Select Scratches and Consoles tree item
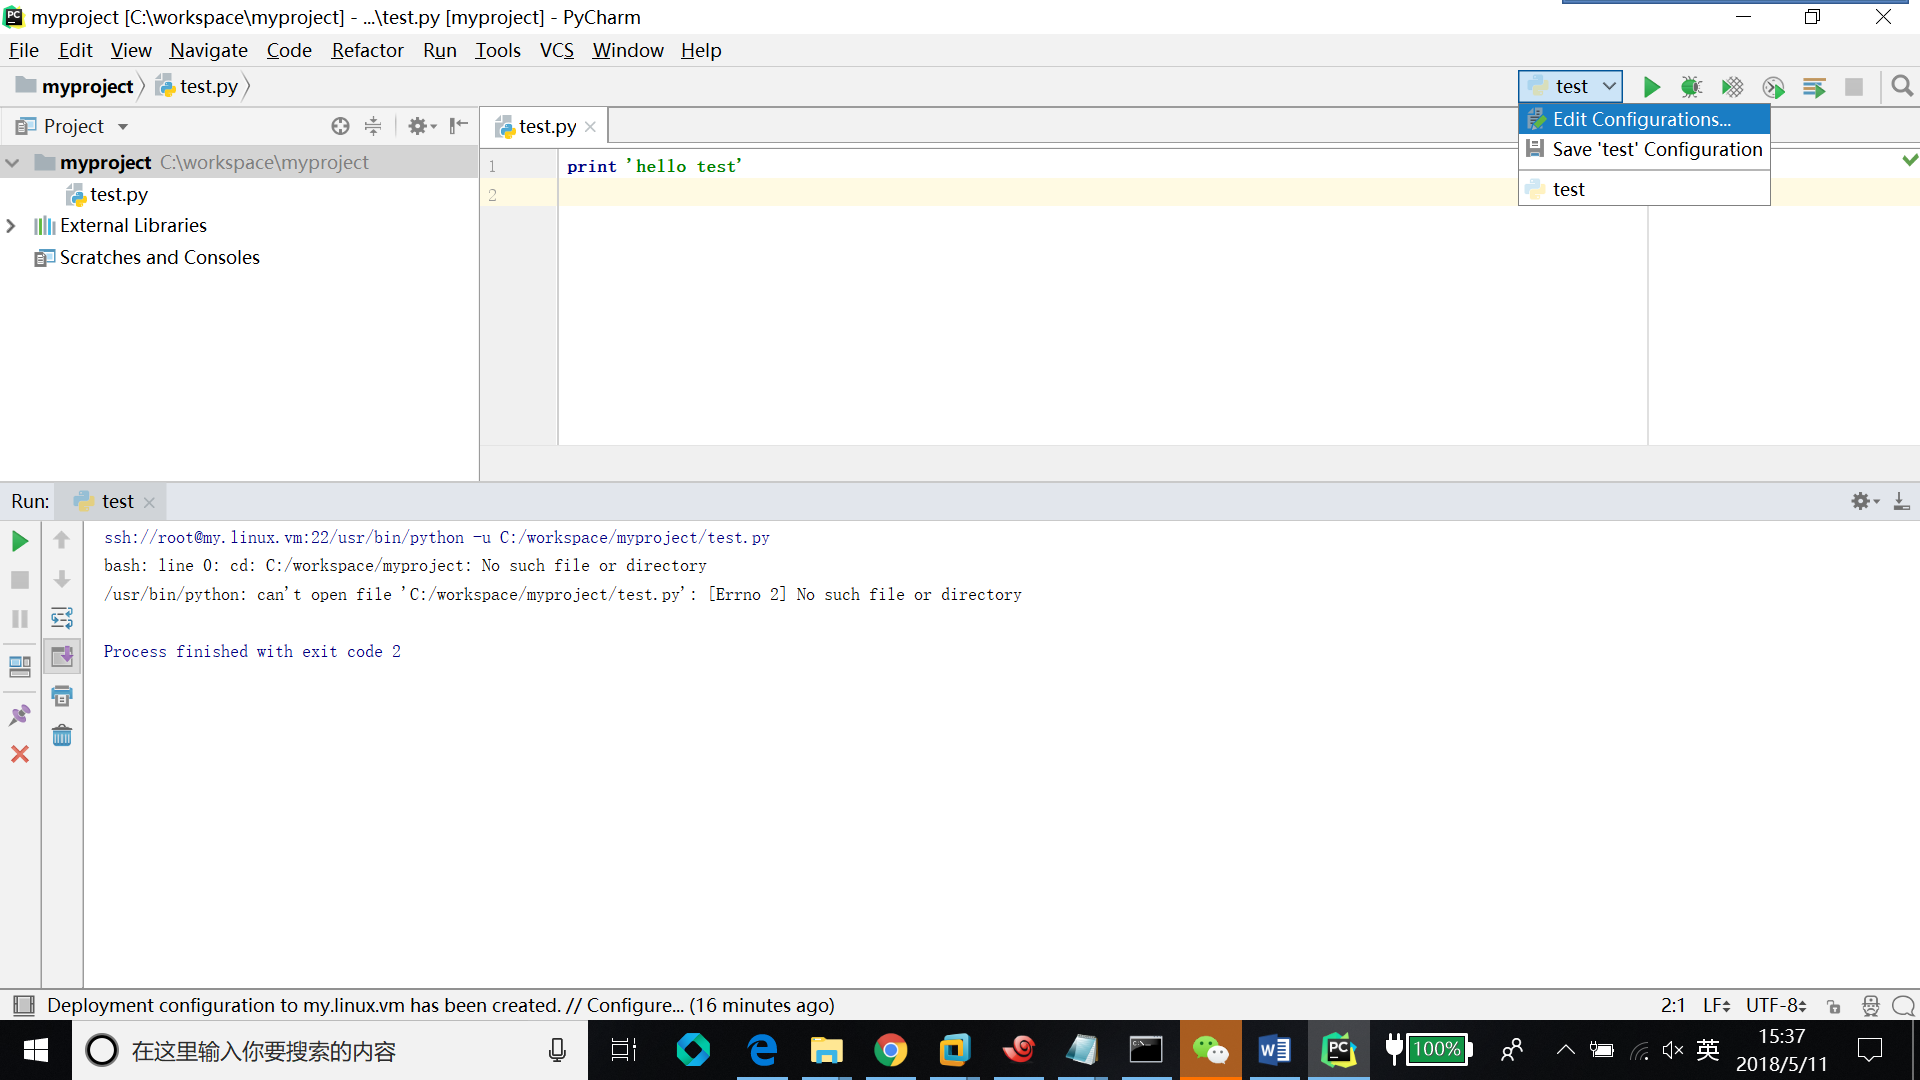The image size is (1920, 1080). click(x=147, y=257)
